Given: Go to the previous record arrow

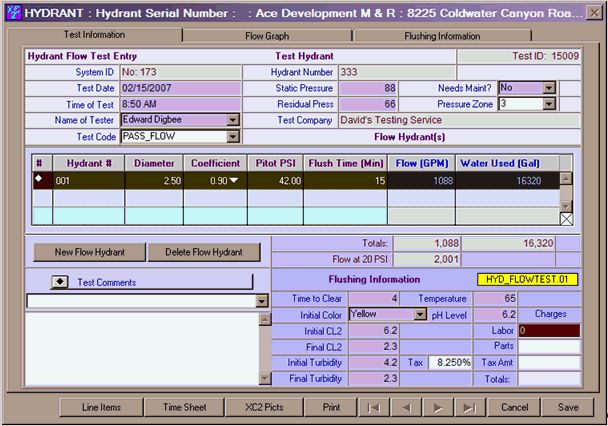Looking at the screenshot, I should [405, 408].
